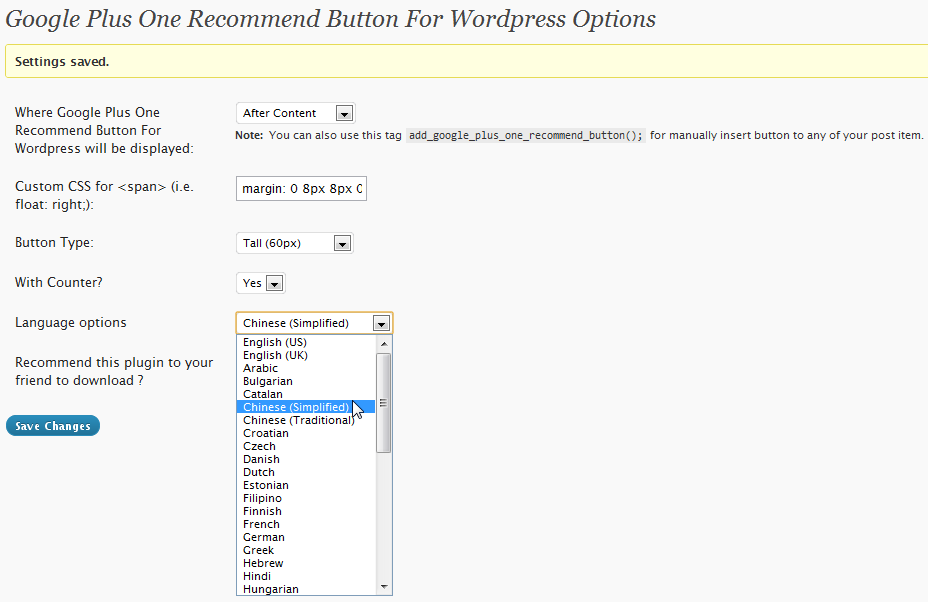The height and width of the screenshot is (602, 928).
Task: Click language list scroll up arrow
Action: coord(384,343)
